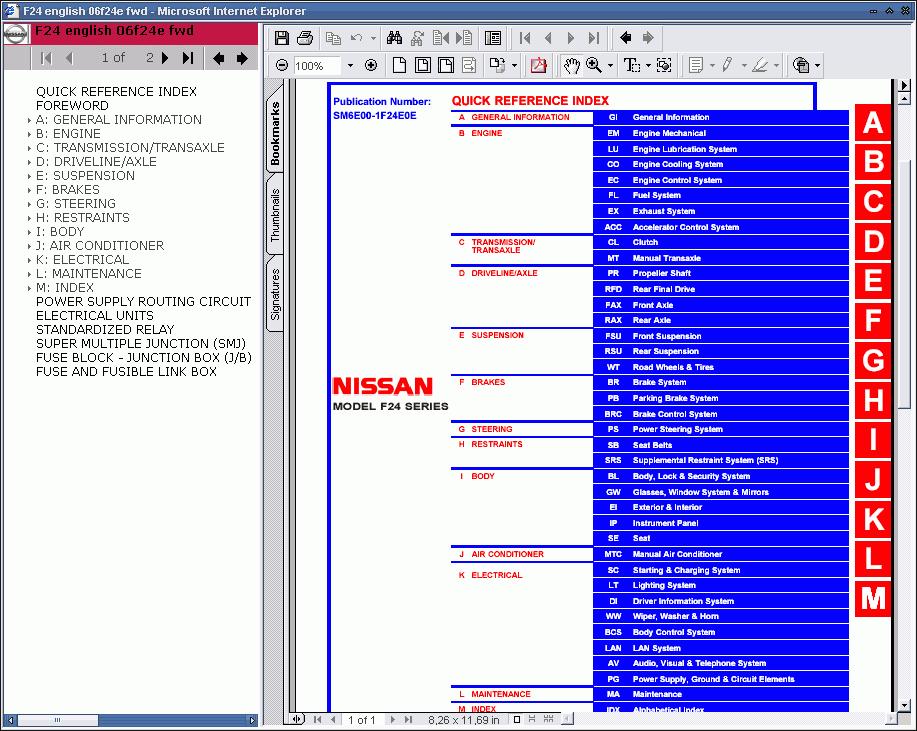Click the bookmark pane horizontal scrollbar thumb
Image resolution: width=917 pixels, height=731 pixels.
point(57,720)
